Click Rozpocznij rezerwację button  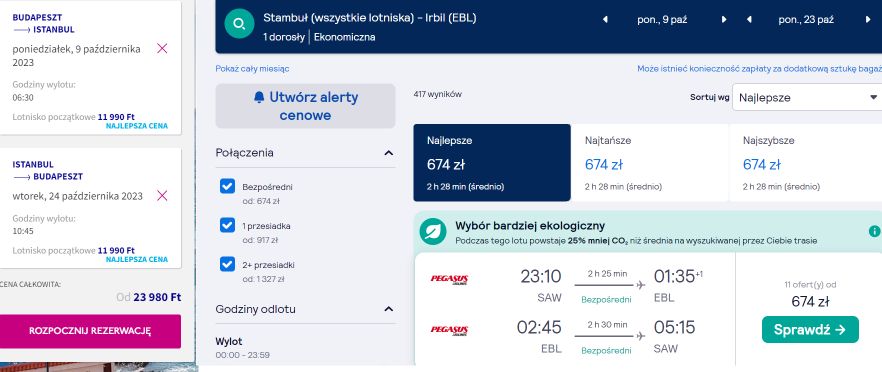(90, 331)
